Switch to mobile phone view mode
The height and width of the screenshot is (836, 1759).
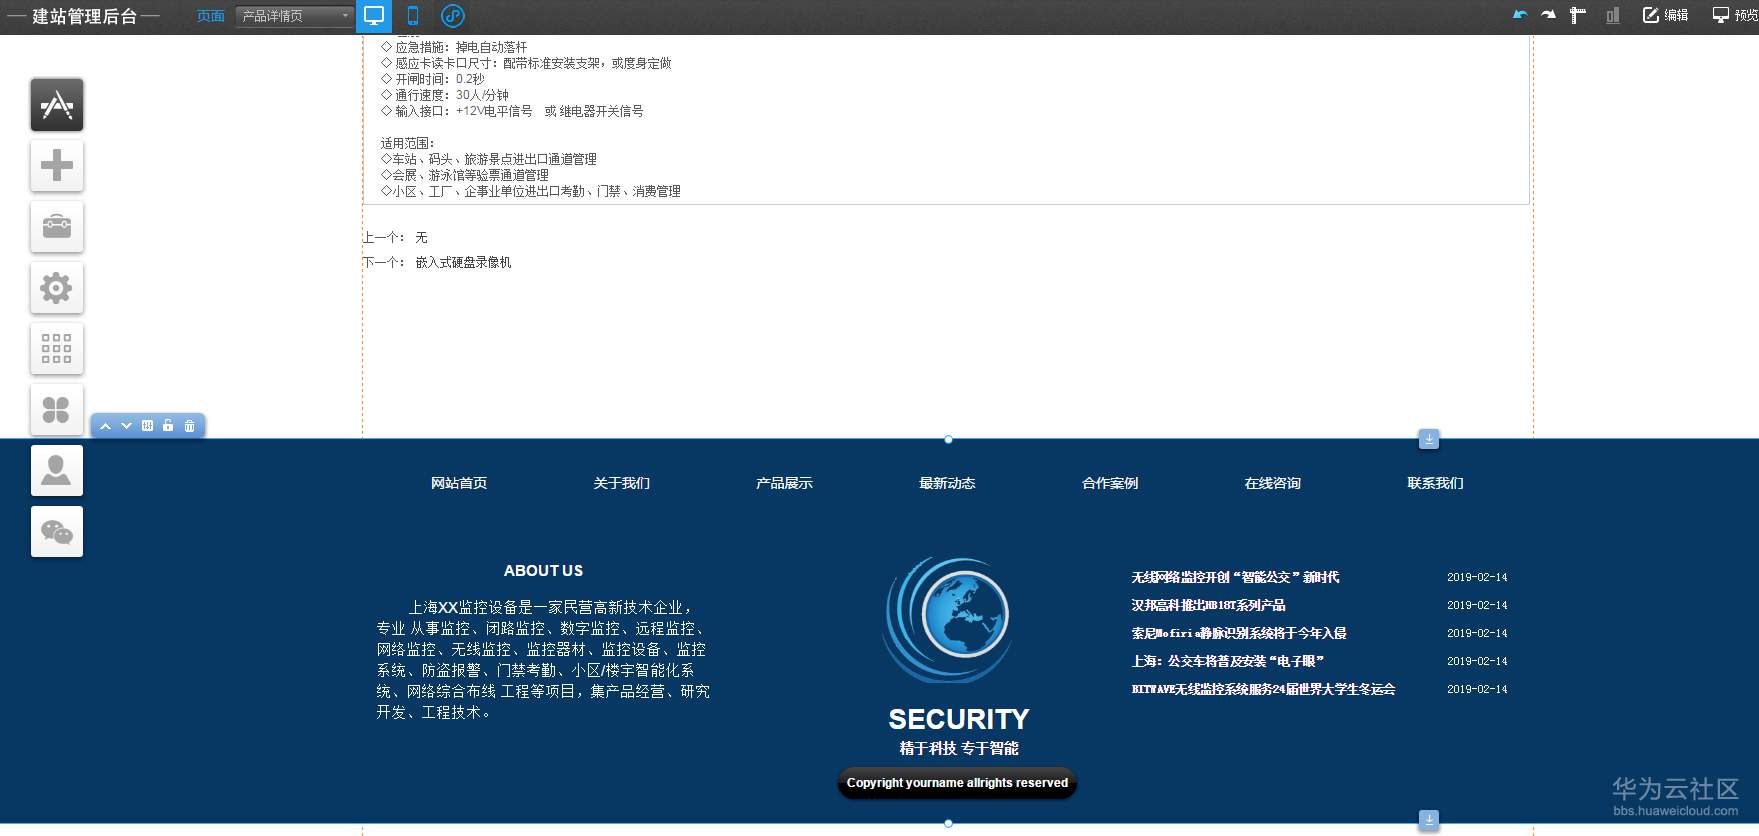[x=413, y=16]
